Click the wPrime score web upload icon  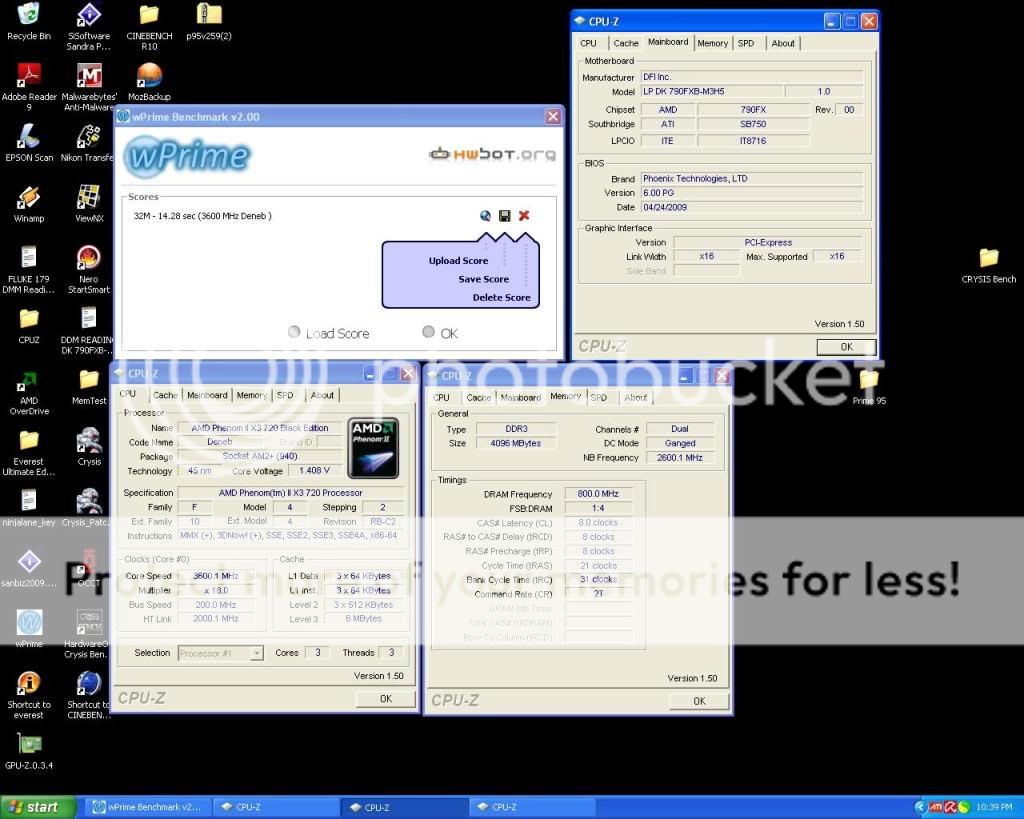[x=485, y=216]
